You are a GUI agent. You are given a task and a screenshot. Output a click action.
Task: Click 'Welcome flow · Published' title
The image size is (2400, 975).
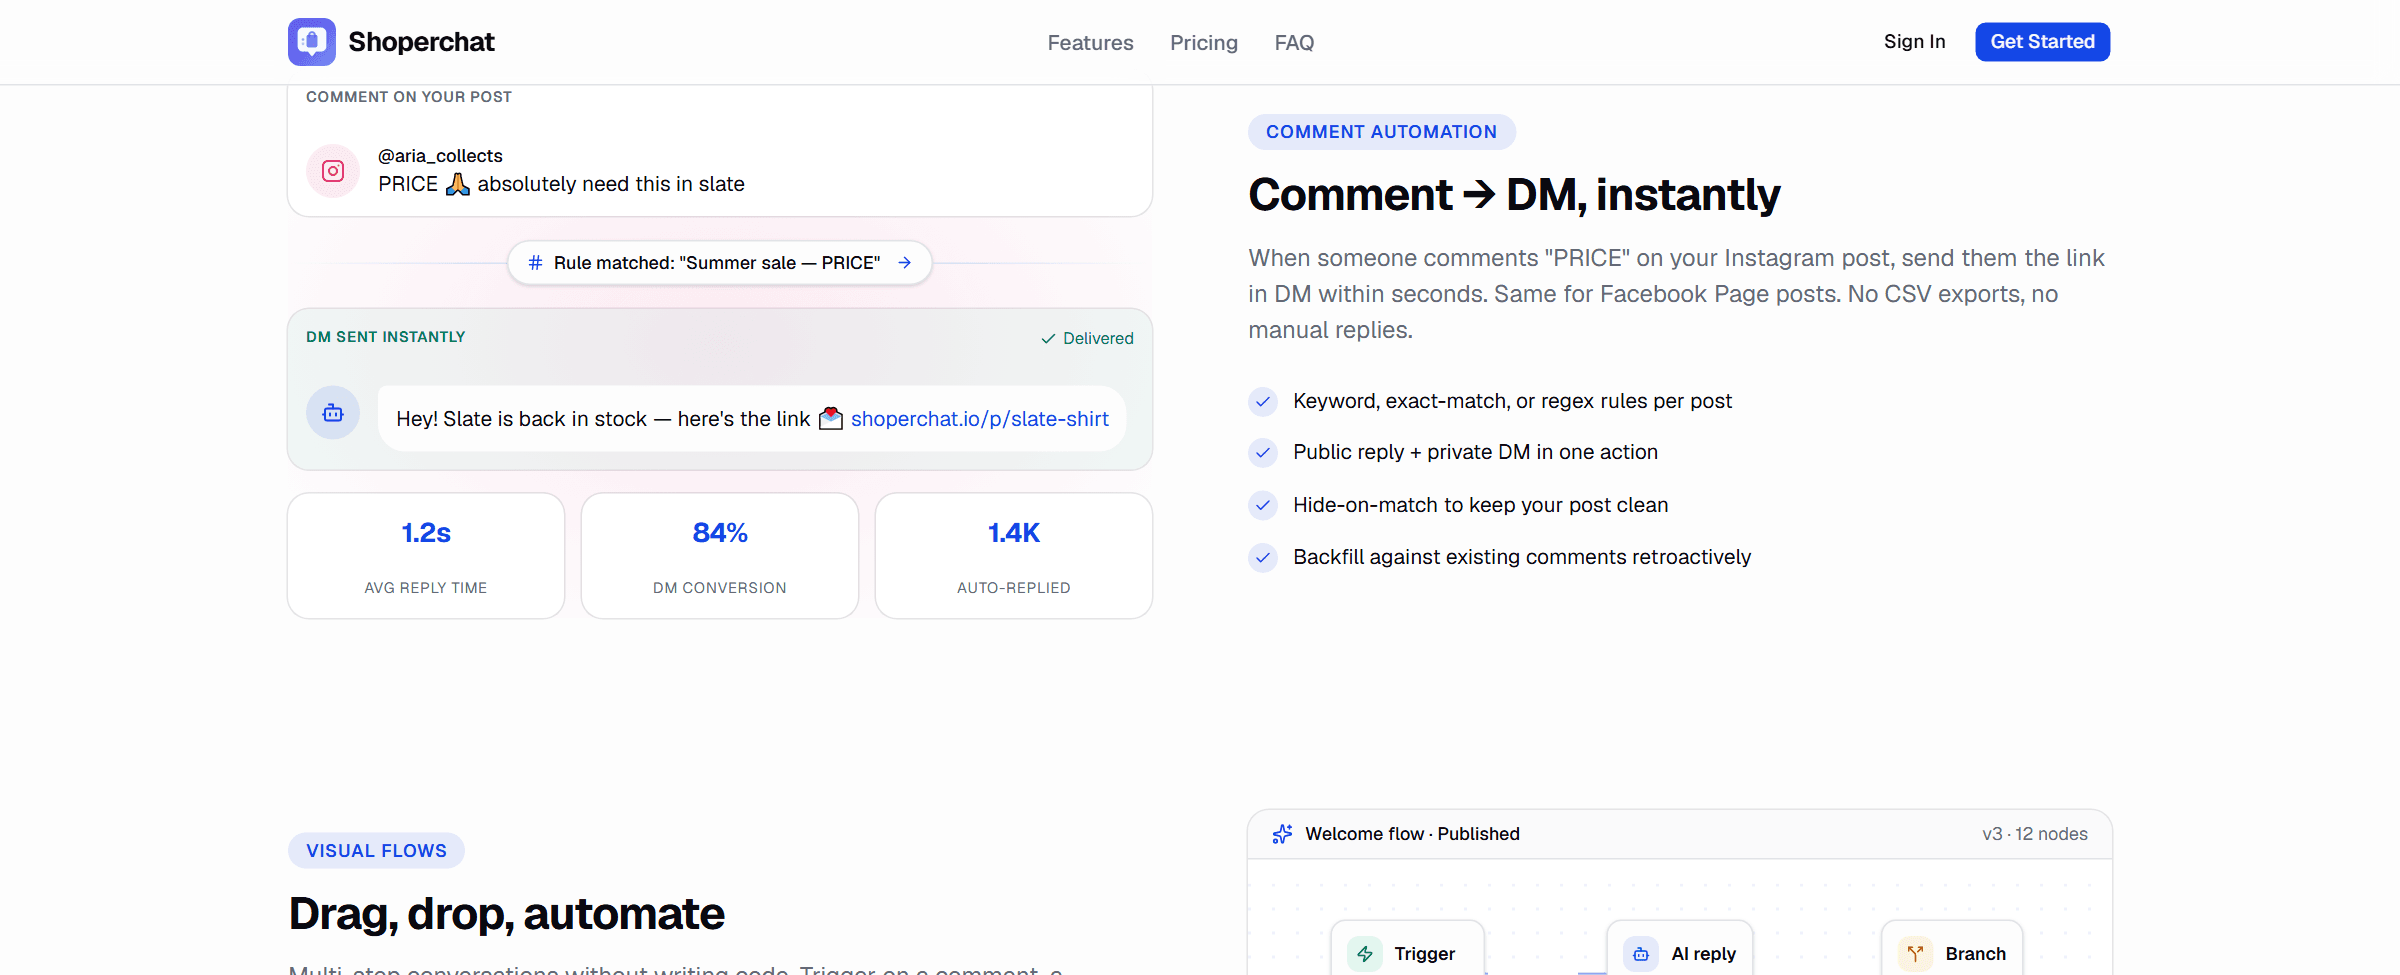click(x=1412, y=834)
